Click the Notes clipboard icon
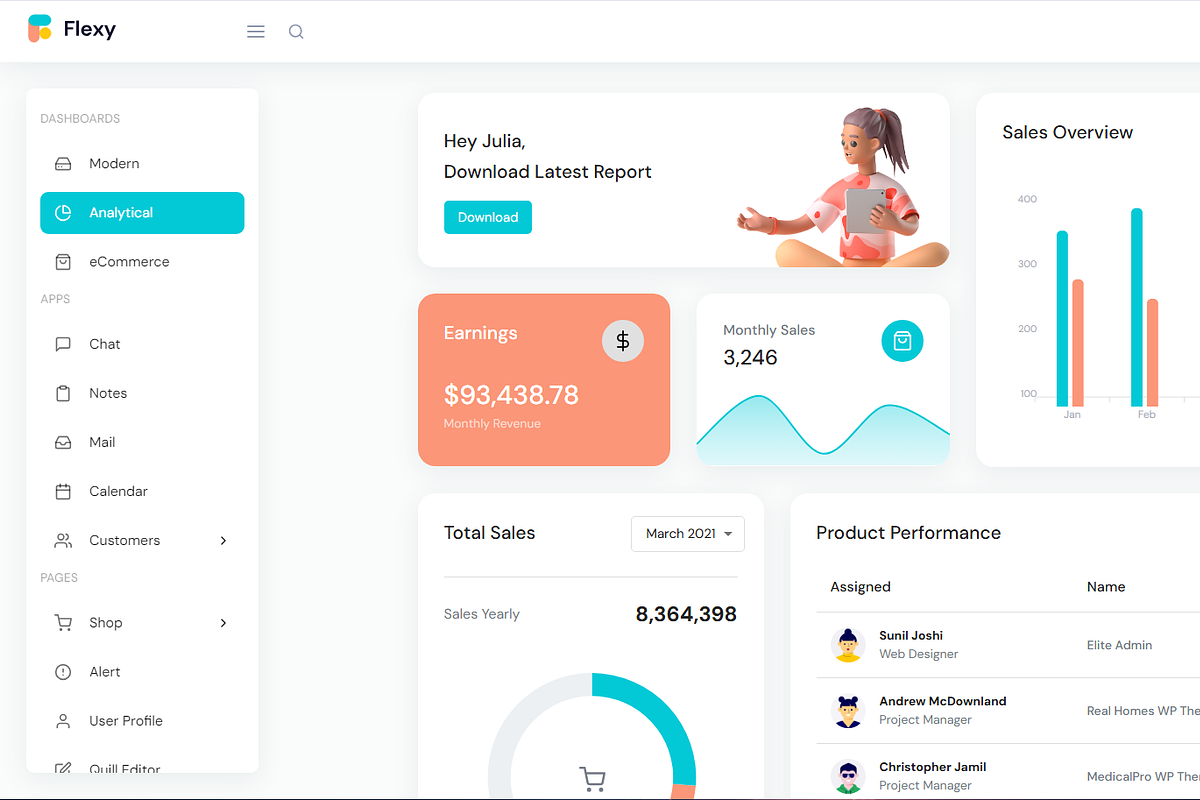The width and height of the screenshot is (1200, 800). pyautogui.click(x=63, y=393)
